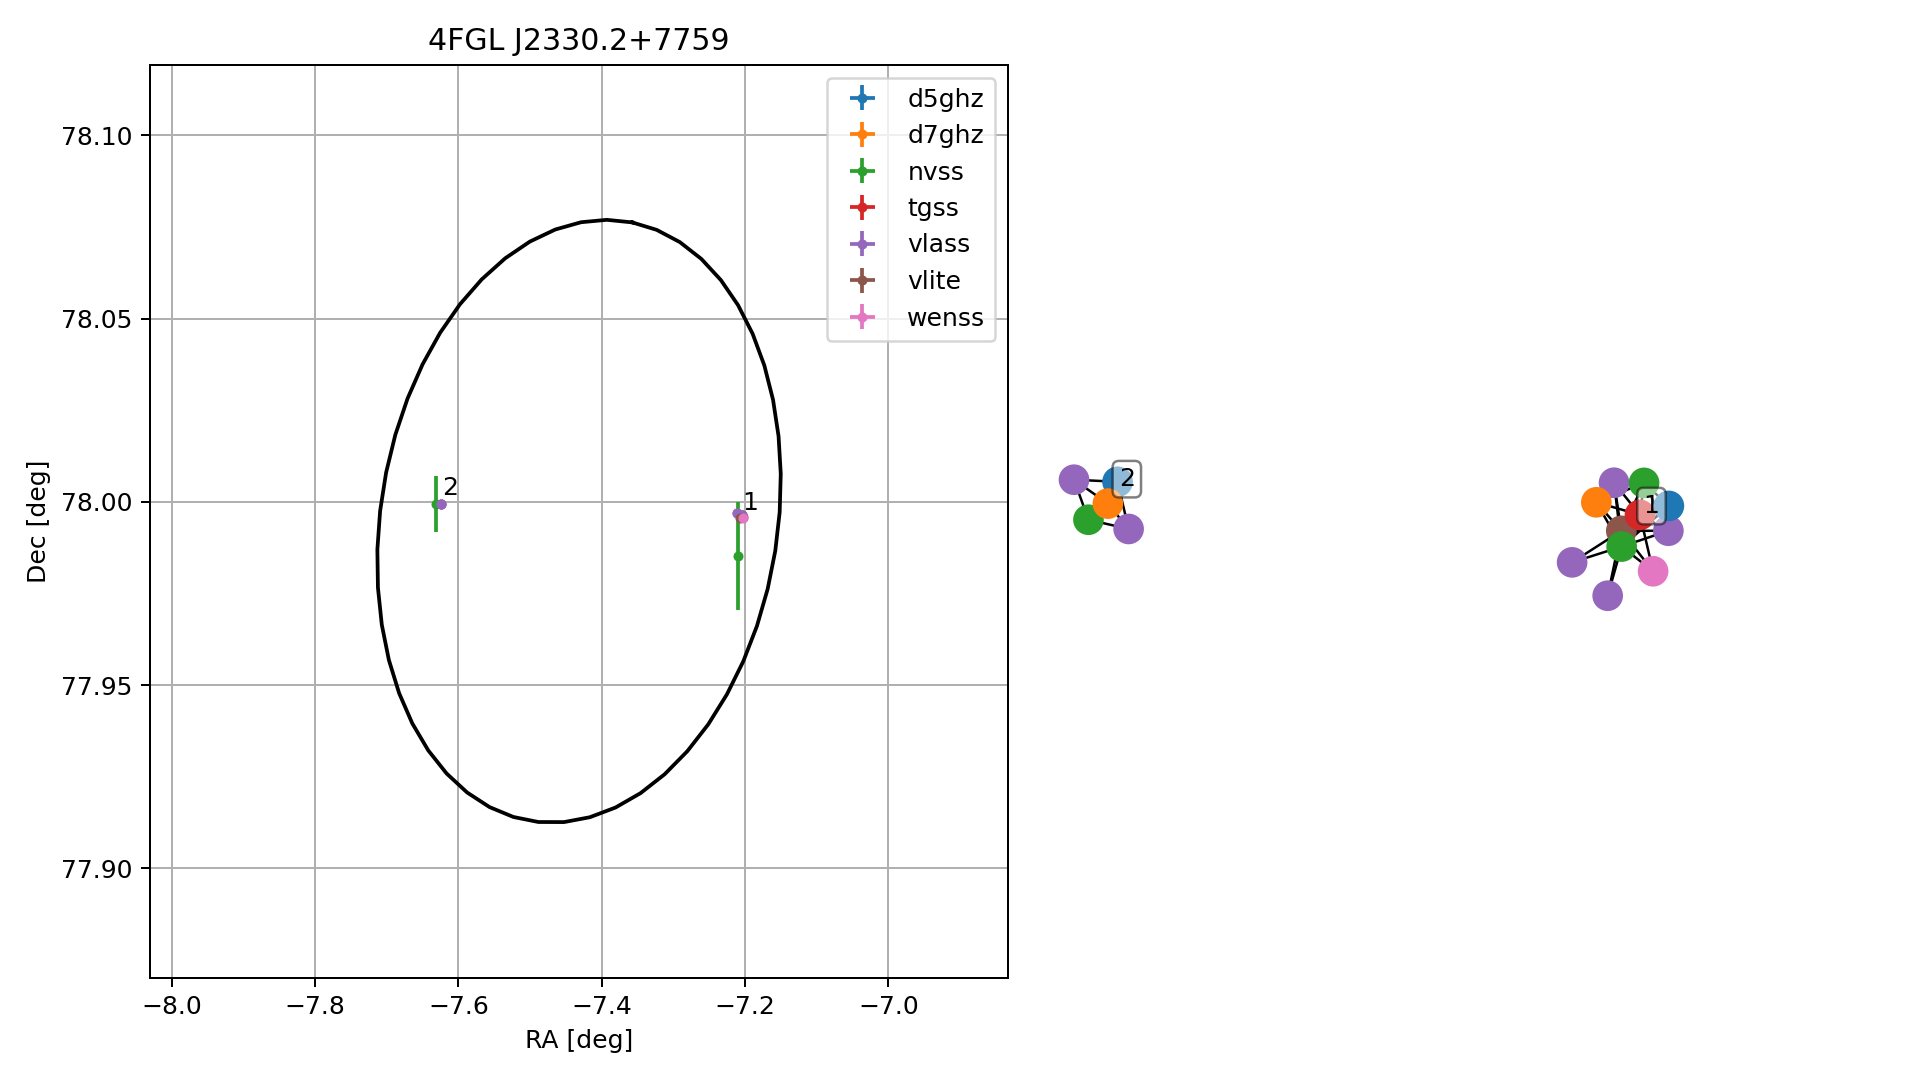Click the −7.2 RA tick label
The height and width of the screenshot is (1080, 1919).
745,1005
